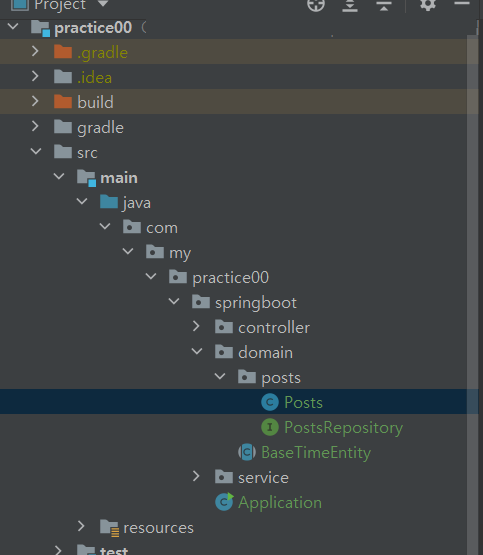
Task: Click the resources folder icon
Action: point(110,528)
